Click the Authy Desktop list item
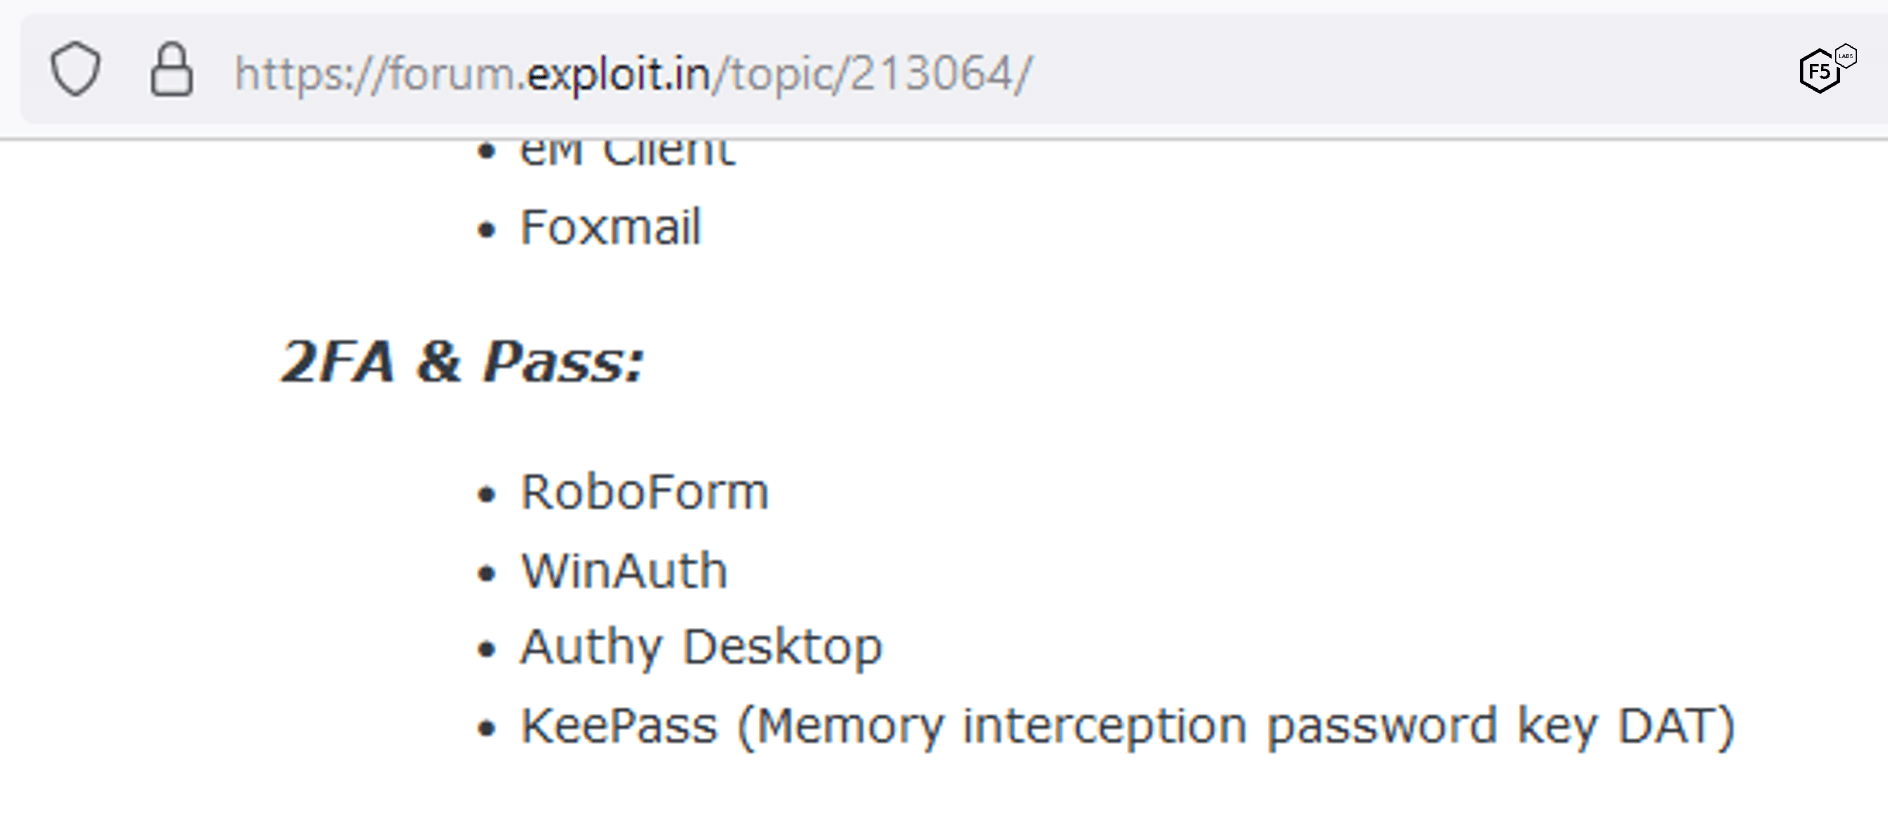 (701, 647)
